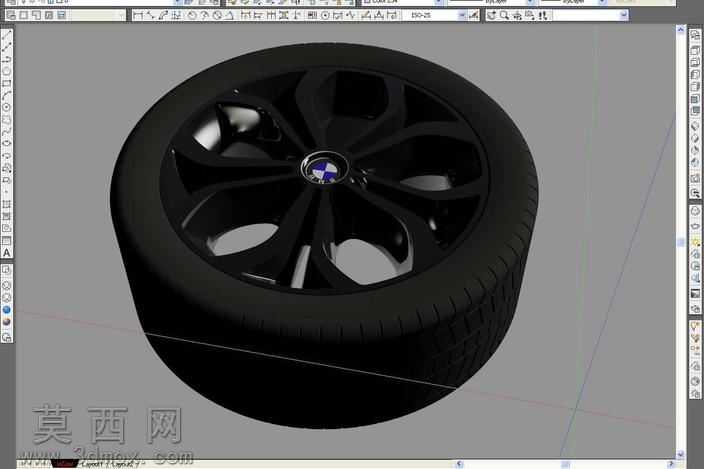The image size is (704, 469).
Task: Select the Aligned Dimension tool
Action: click(x=150, y=16)
